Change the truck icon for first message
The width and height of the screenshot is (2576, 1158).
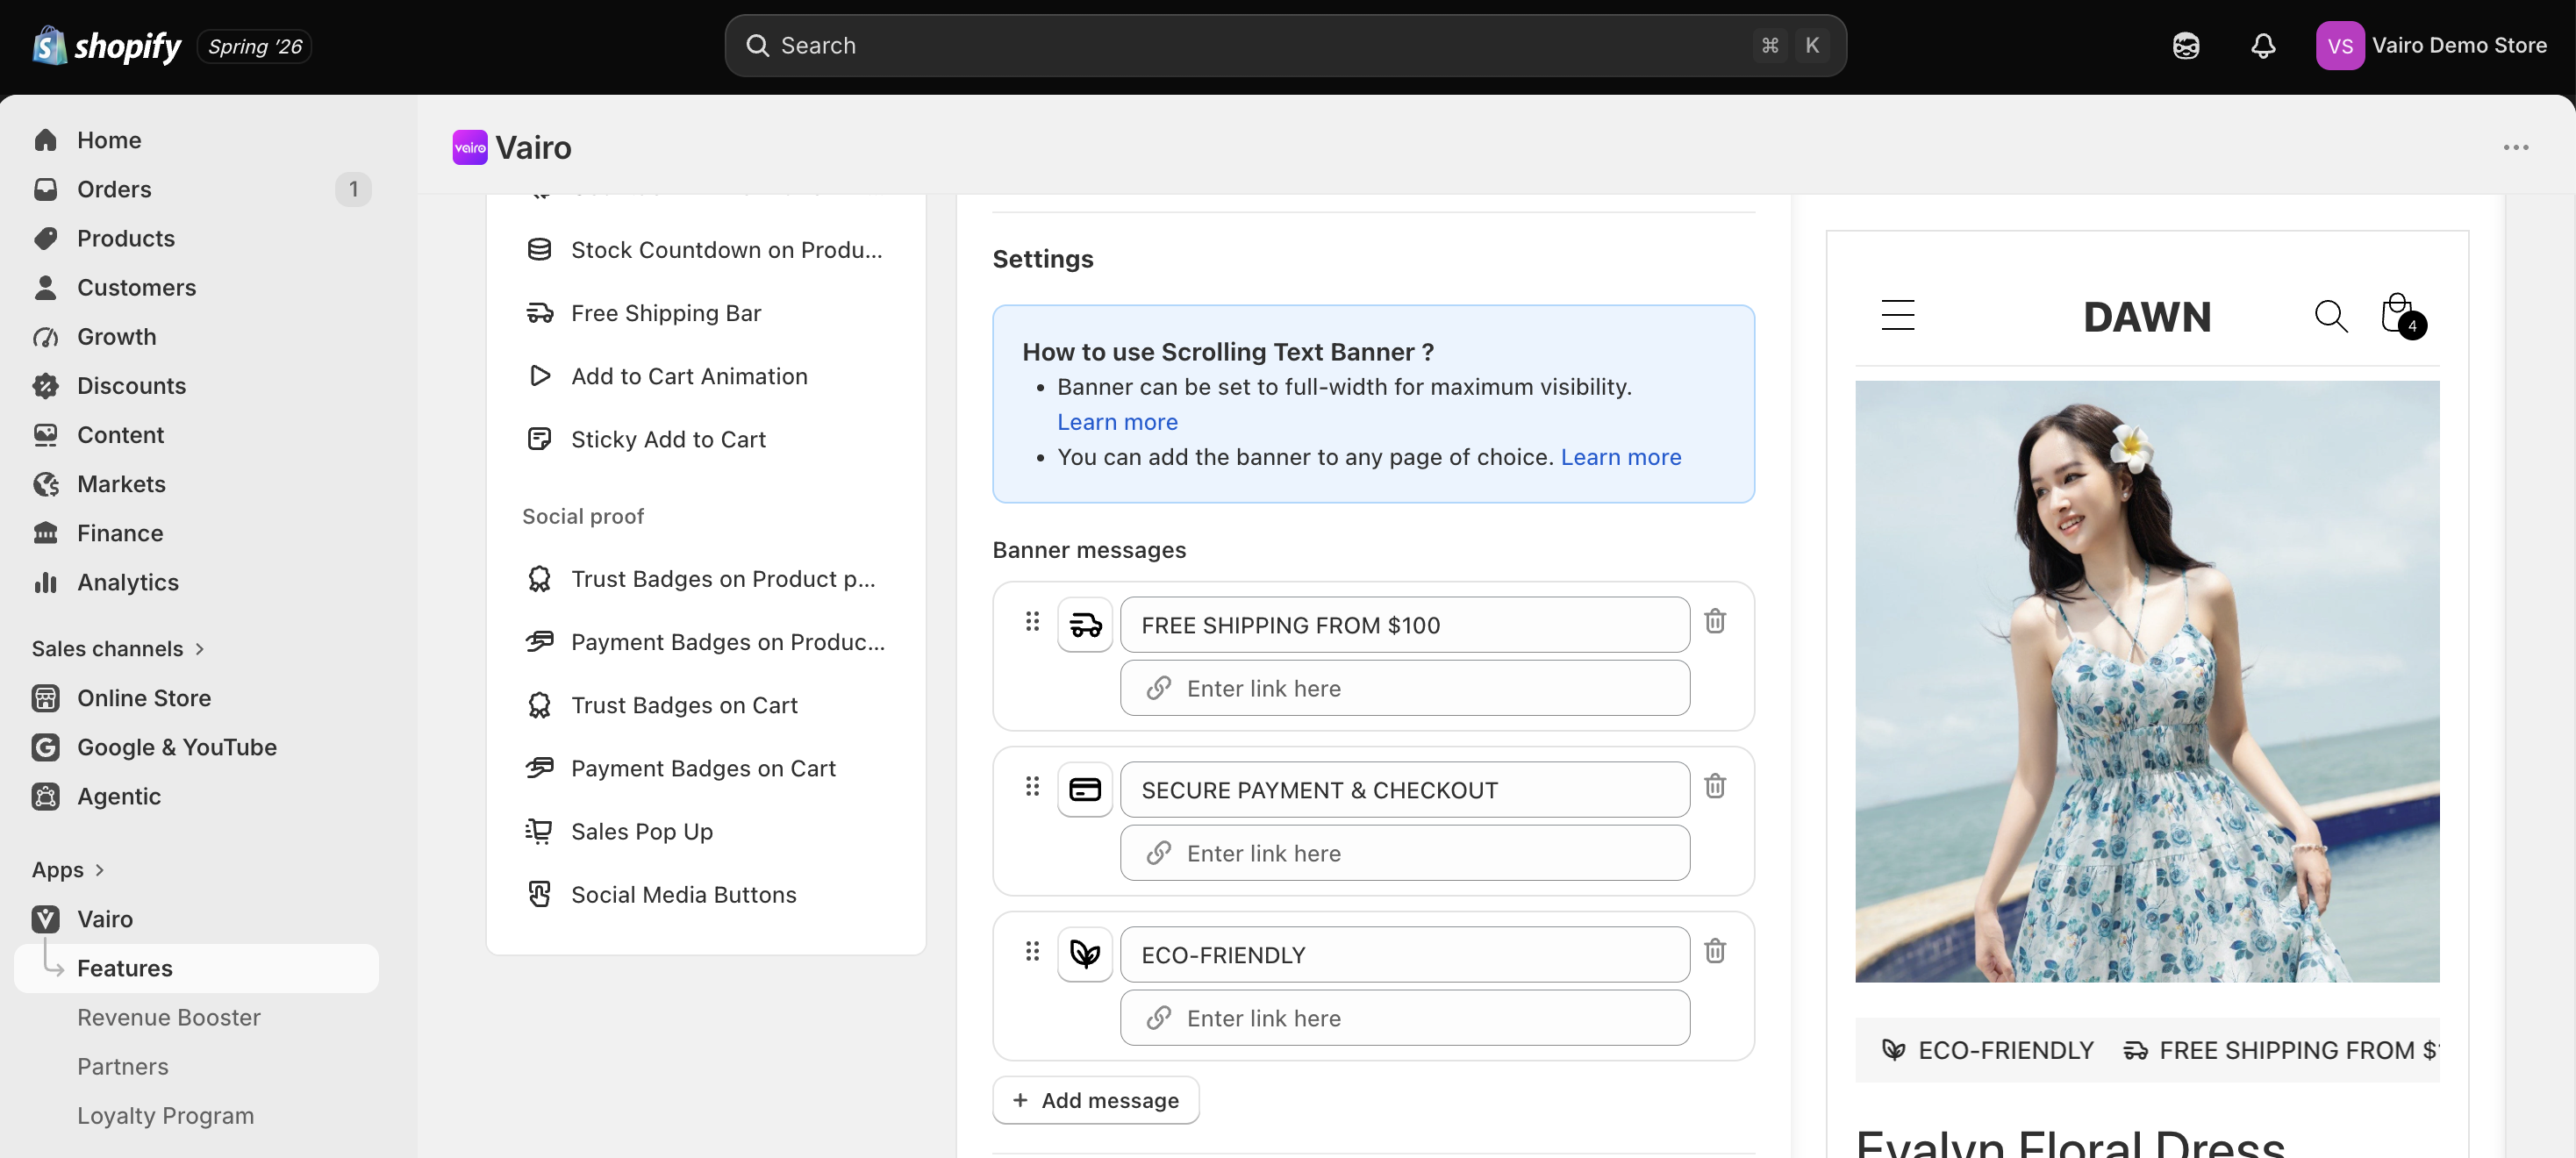click(1085, 625)
